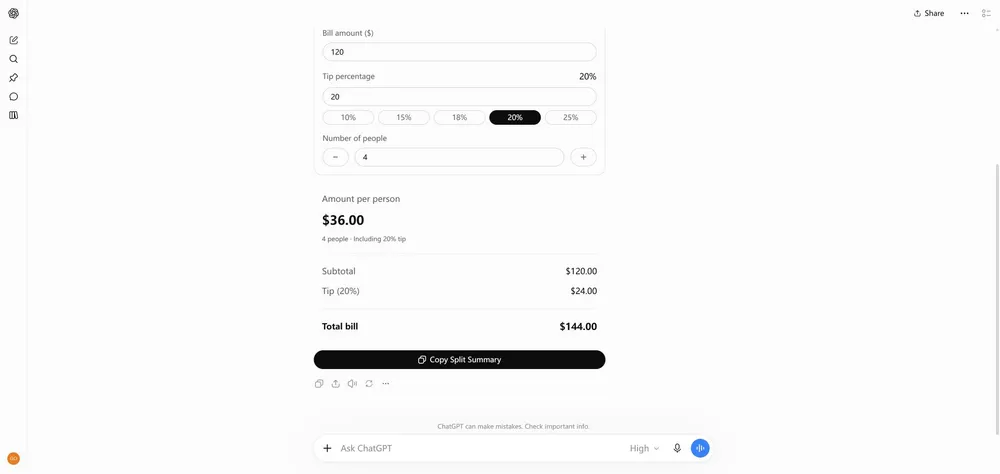Click the Bill amount input field
This screenshot has height=474, width=1000.
[459, 52]
